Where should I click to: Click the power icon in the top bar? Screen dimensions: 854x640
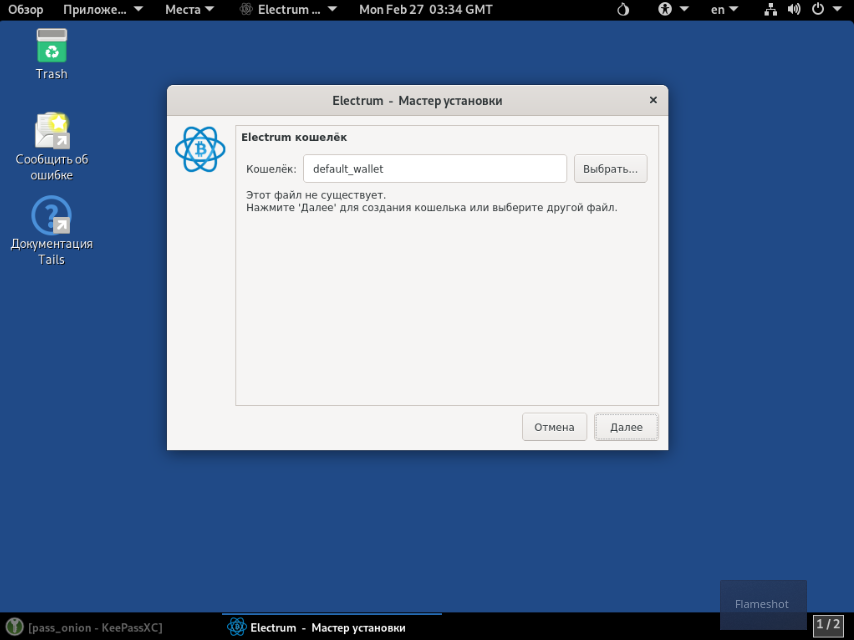(819, 10)
